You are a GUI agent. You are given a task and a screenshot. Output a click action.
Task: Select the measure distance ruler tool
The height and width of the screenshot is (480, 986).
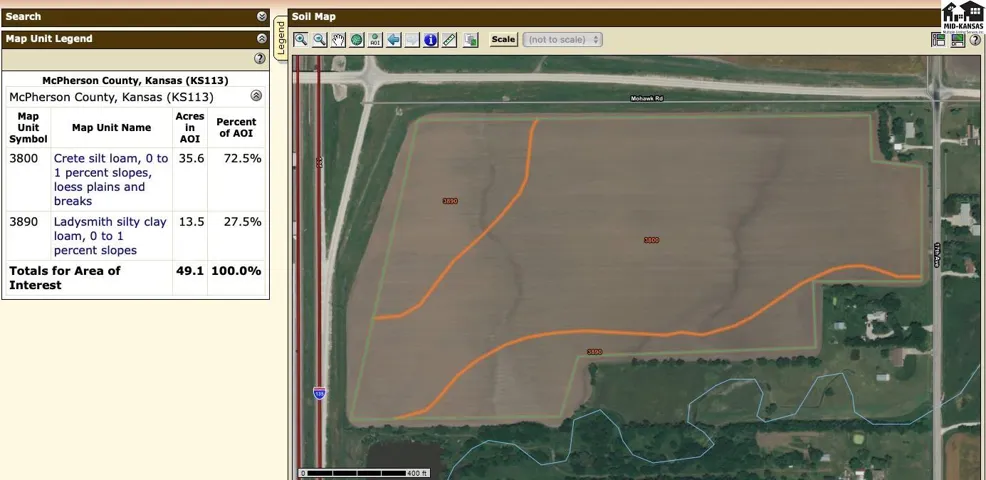(450, 40)
